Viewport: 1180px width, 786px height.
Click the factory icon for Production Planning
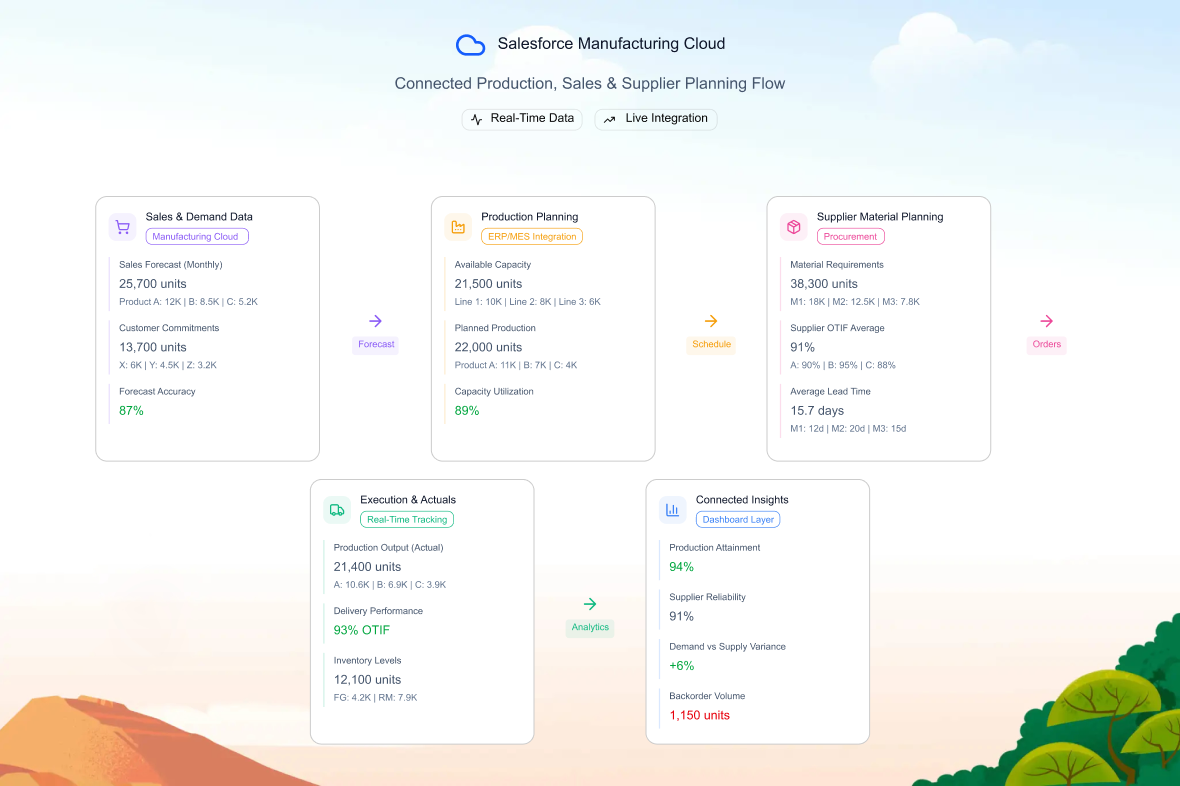[458, 227]
